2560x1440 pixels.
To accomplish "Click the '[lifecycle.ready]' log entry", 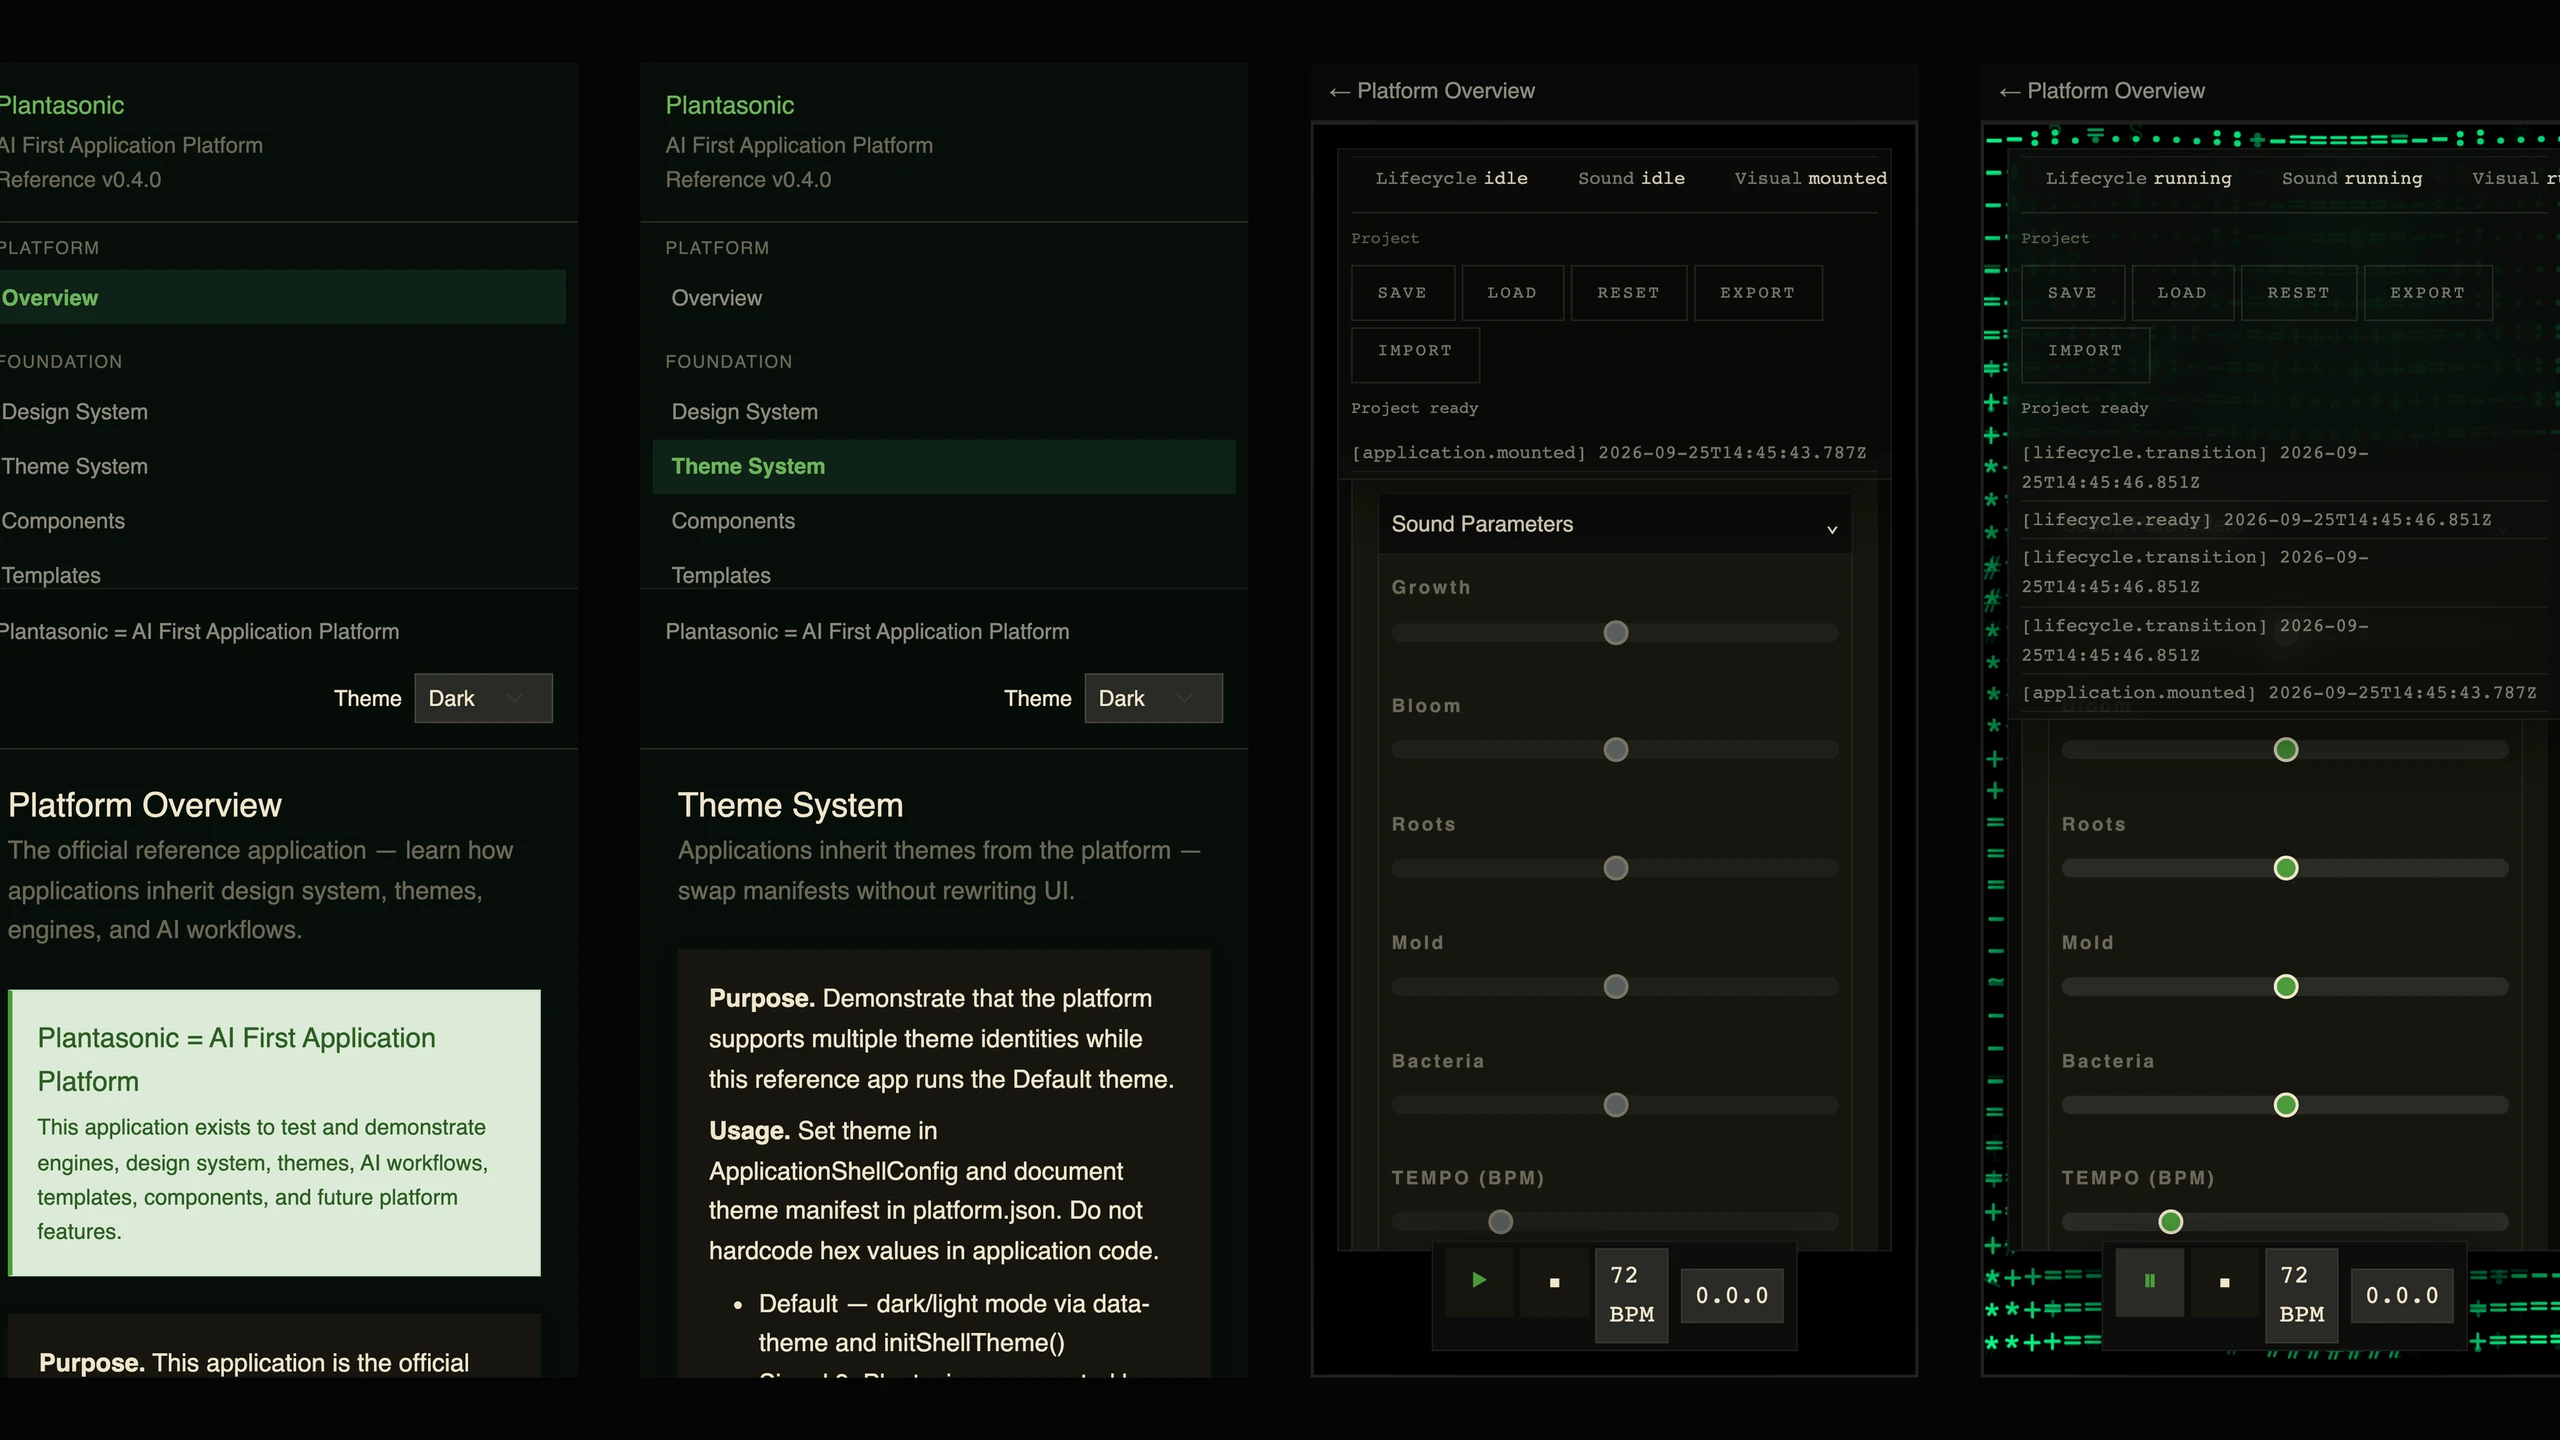I will point(2256,520).
